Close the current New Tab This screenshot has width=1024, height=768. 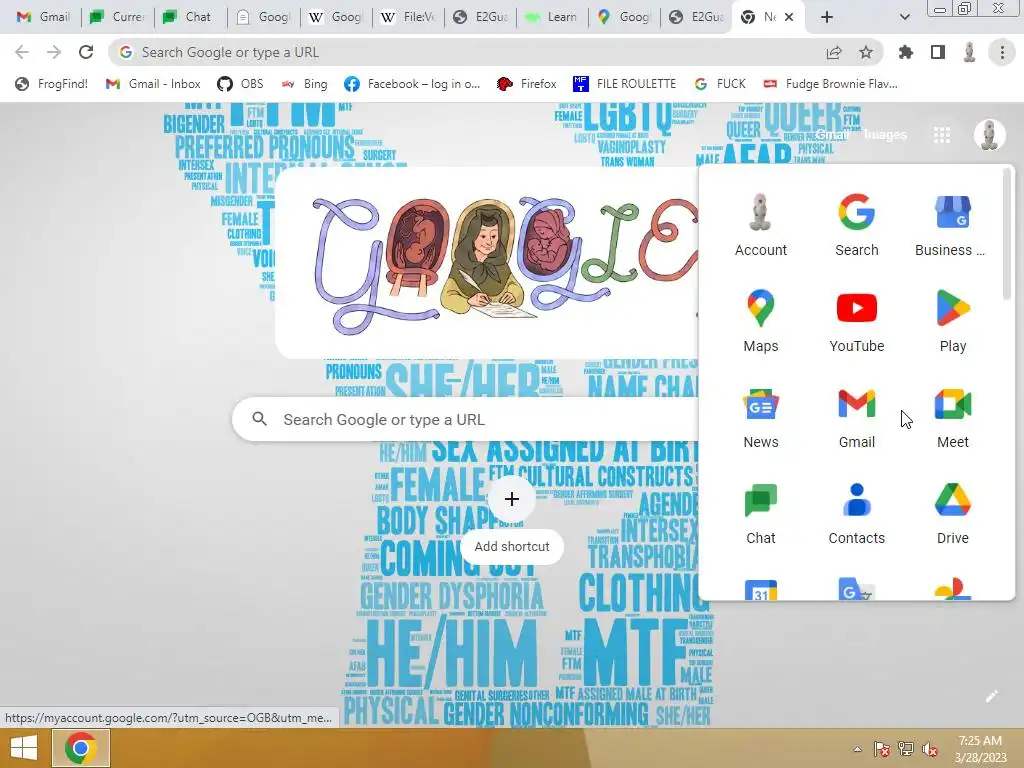click(789, 17)
